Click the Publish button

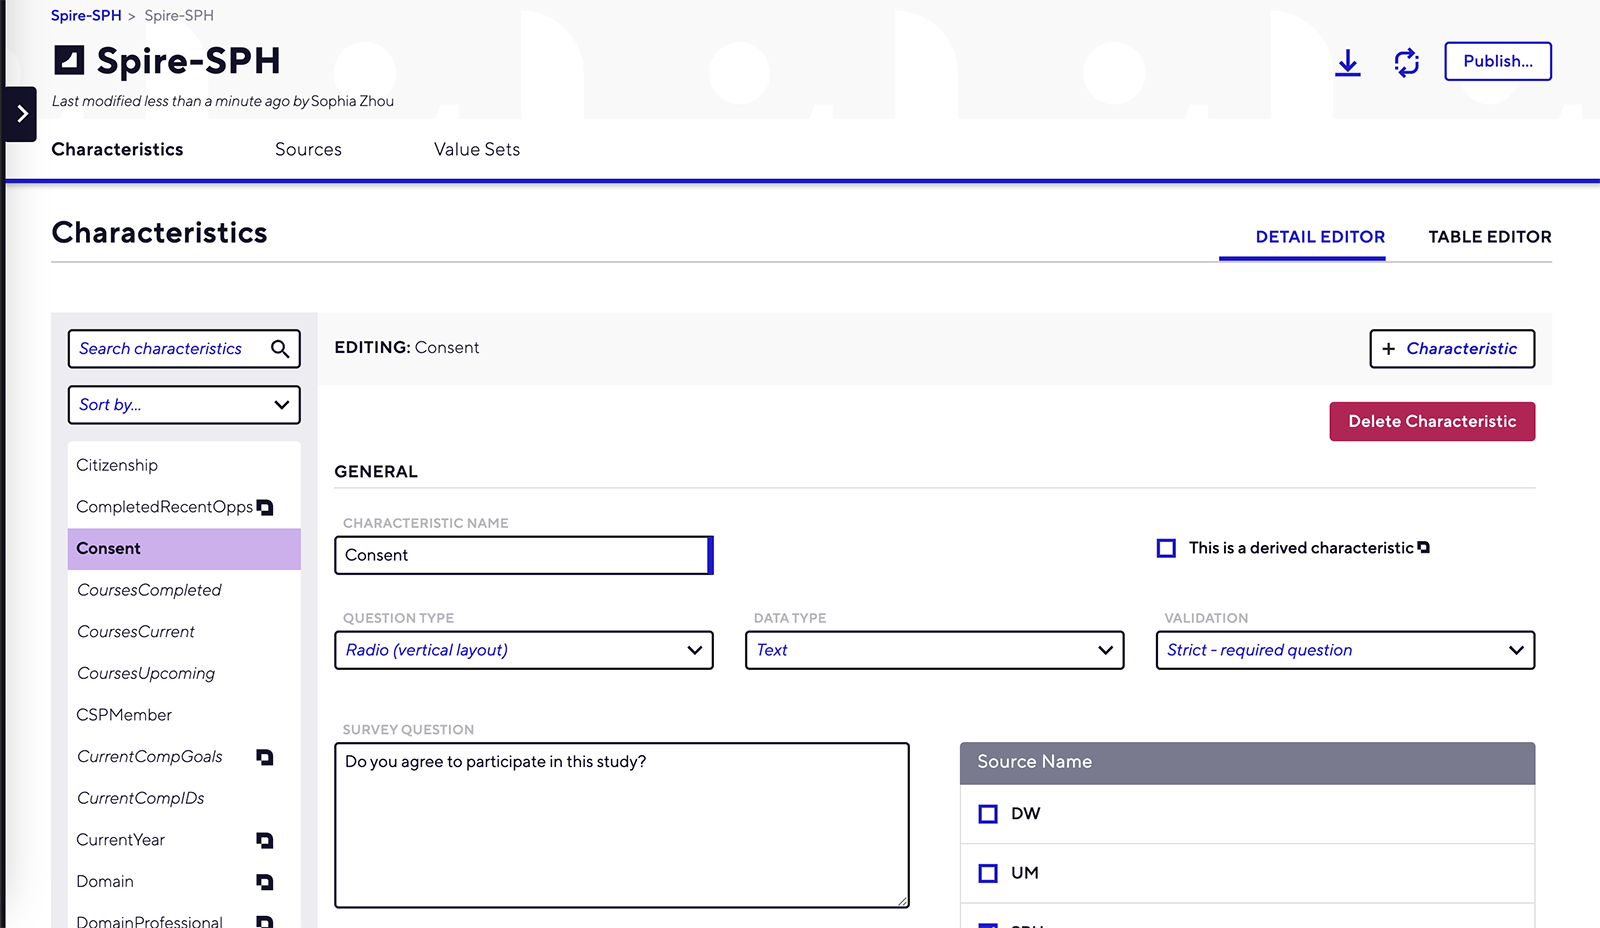1497,61
